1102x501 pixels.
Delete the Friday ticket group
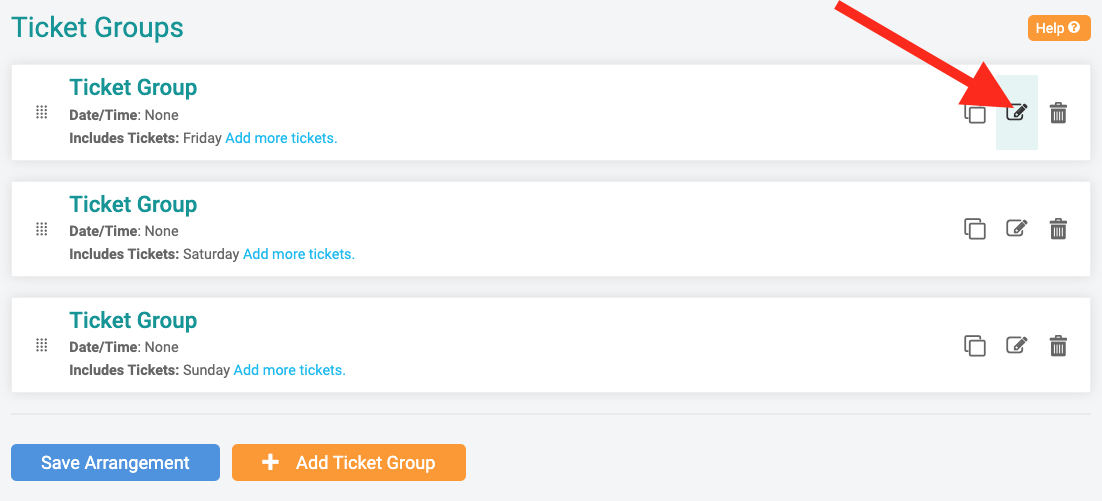pos(1058,113)
